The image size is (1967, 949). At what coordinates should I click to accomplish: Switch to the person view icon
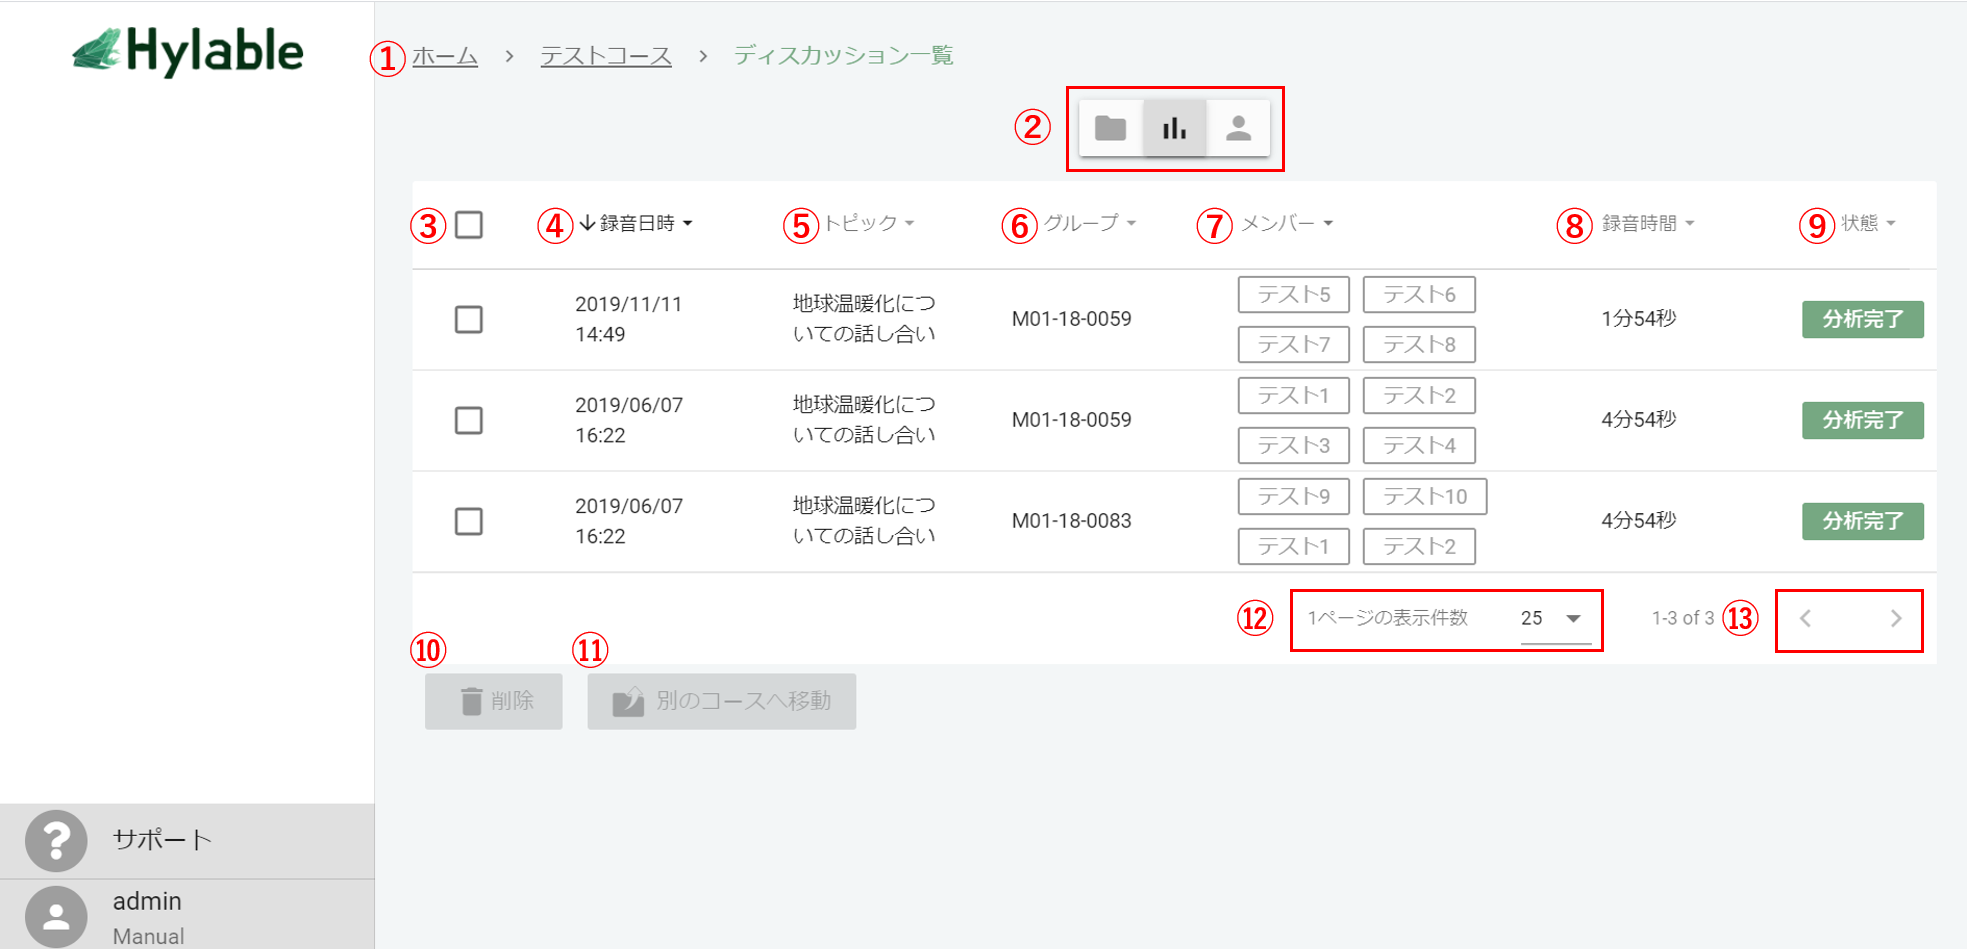(x=1238, y=128)
